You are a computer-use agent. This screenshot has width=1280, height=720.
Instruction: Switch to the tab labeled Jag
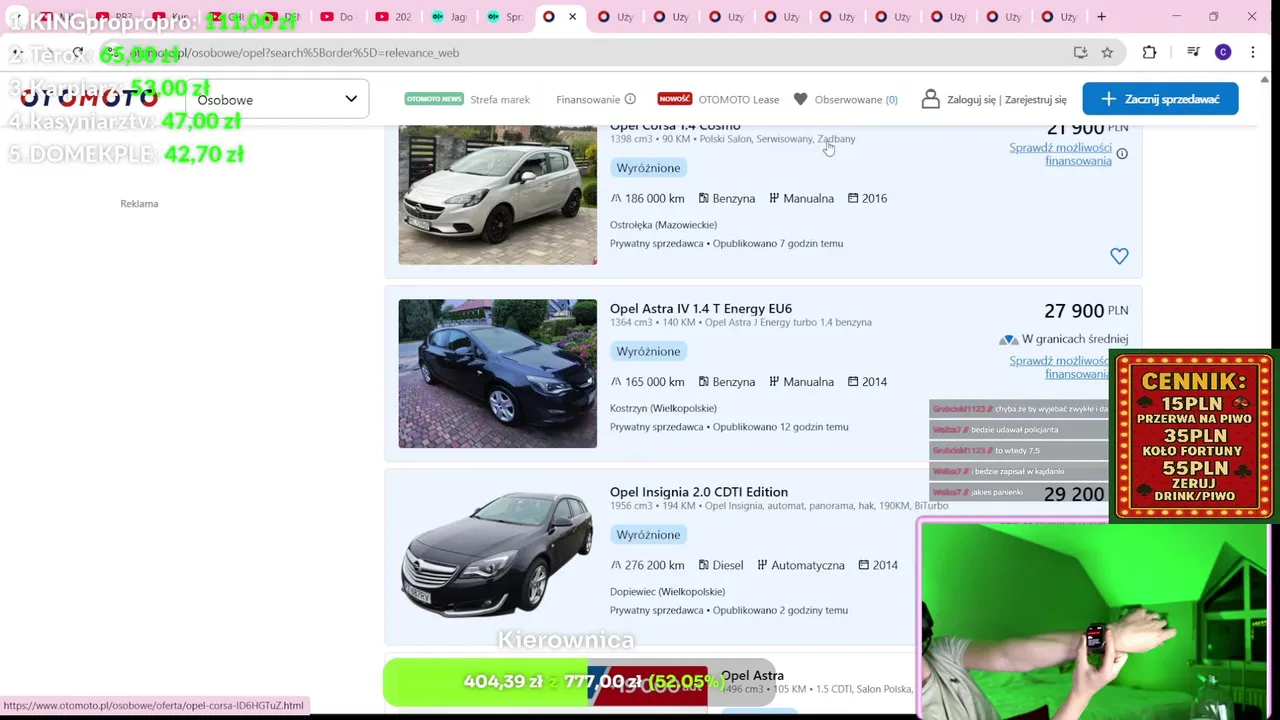pos(448,17)
